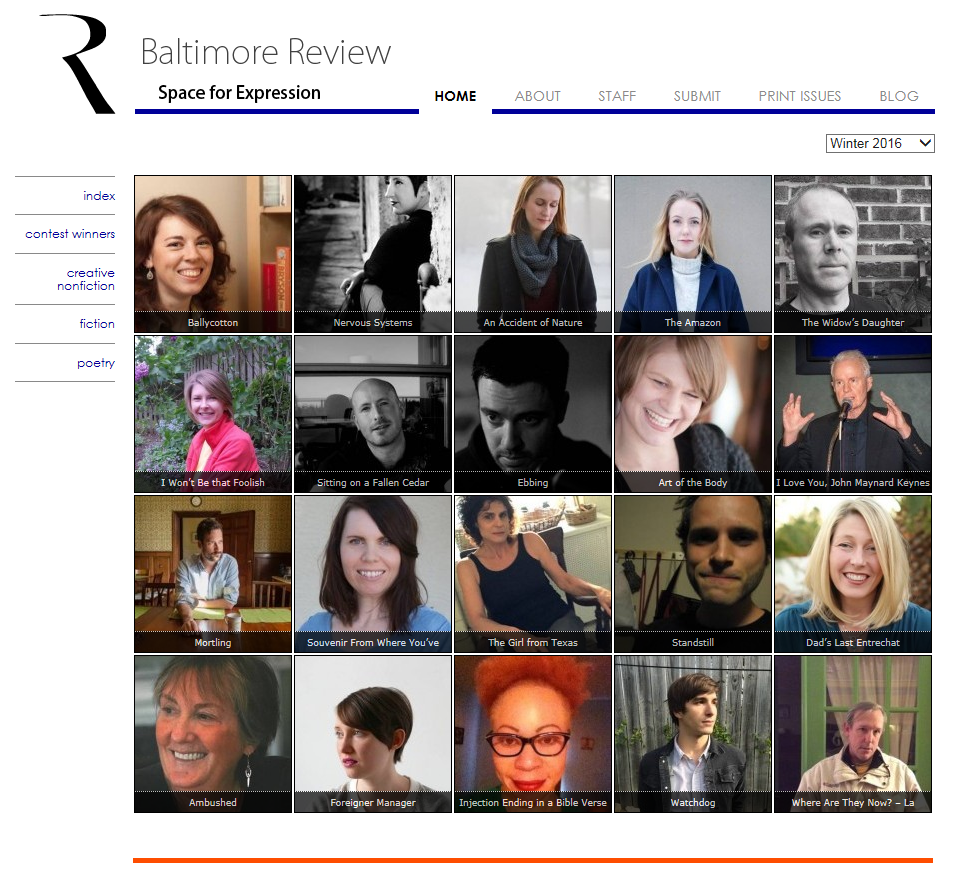Screen dimensions: 968x880
Task: Go to the HOME nav item
Action: coord(455,96)
